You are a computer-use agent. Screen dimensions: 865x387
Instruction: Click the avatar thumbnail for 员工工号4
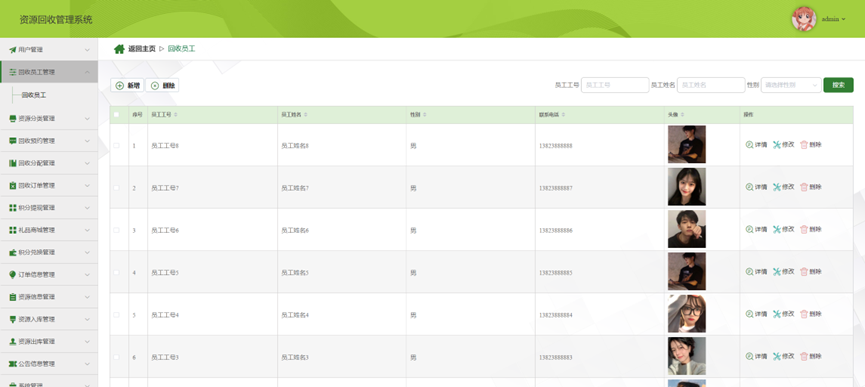tap(686, 314)
